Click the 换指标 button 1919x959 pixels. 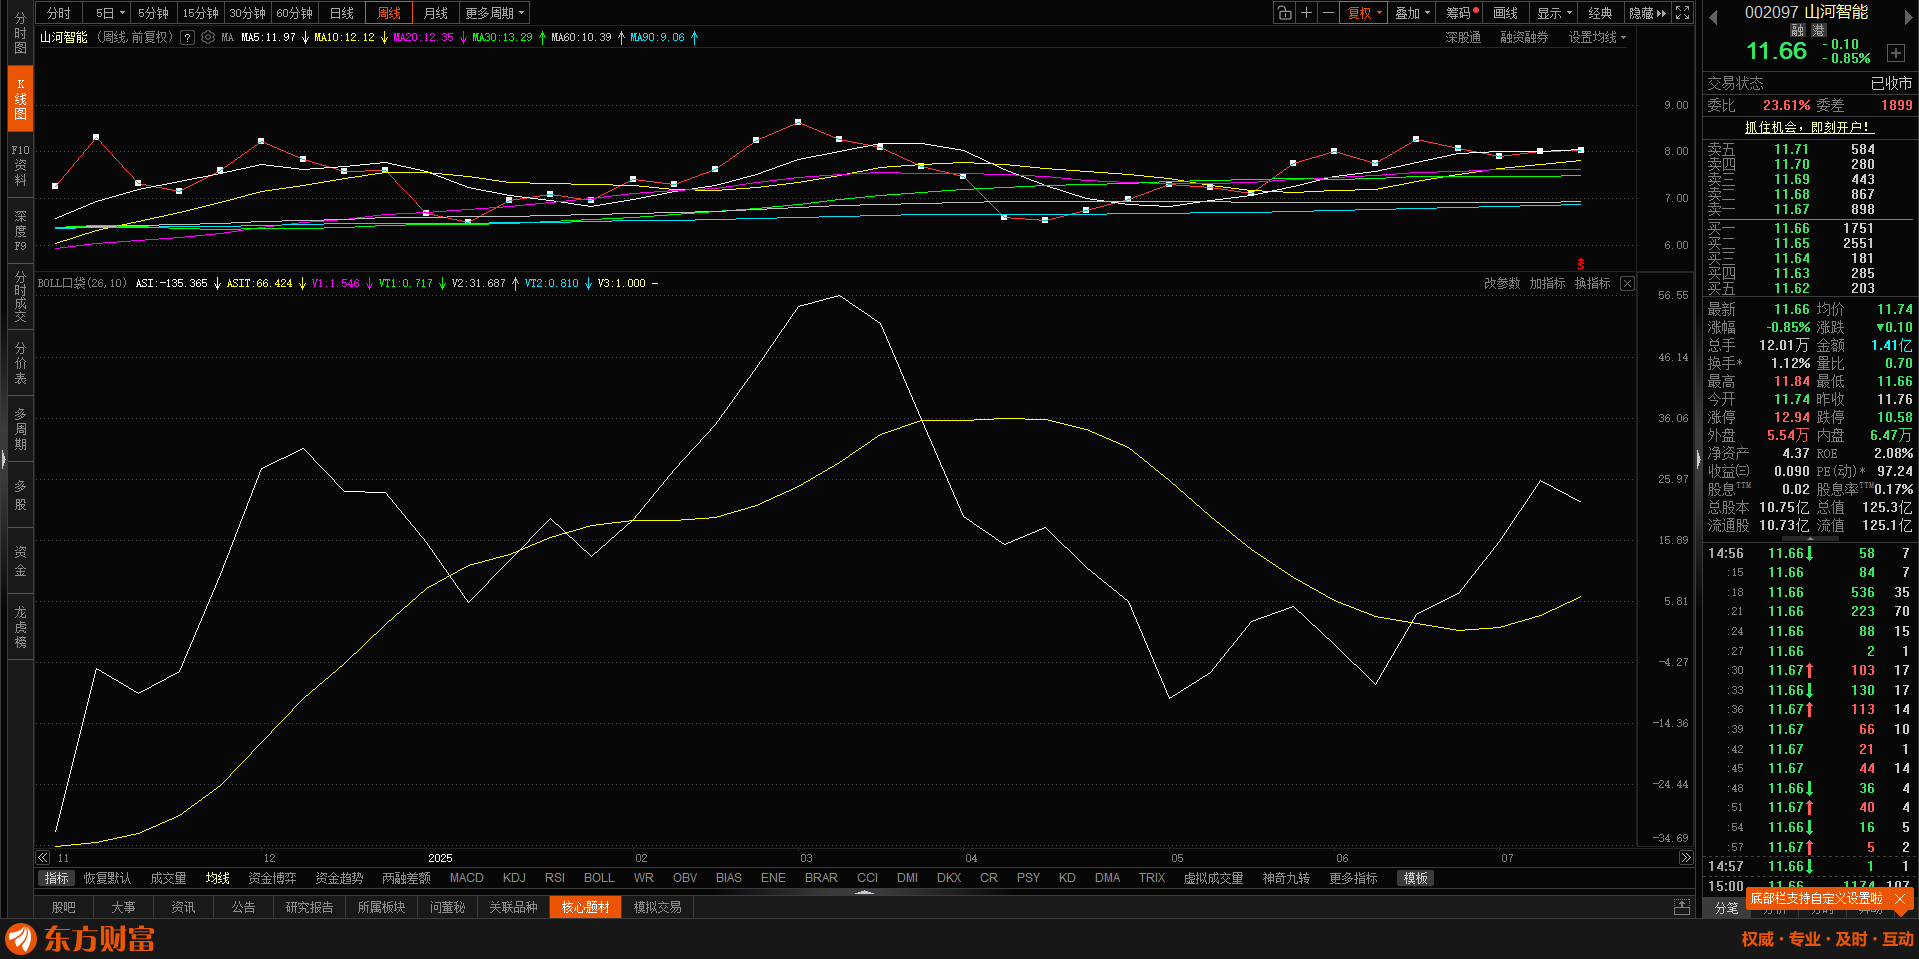[1592, 284]
